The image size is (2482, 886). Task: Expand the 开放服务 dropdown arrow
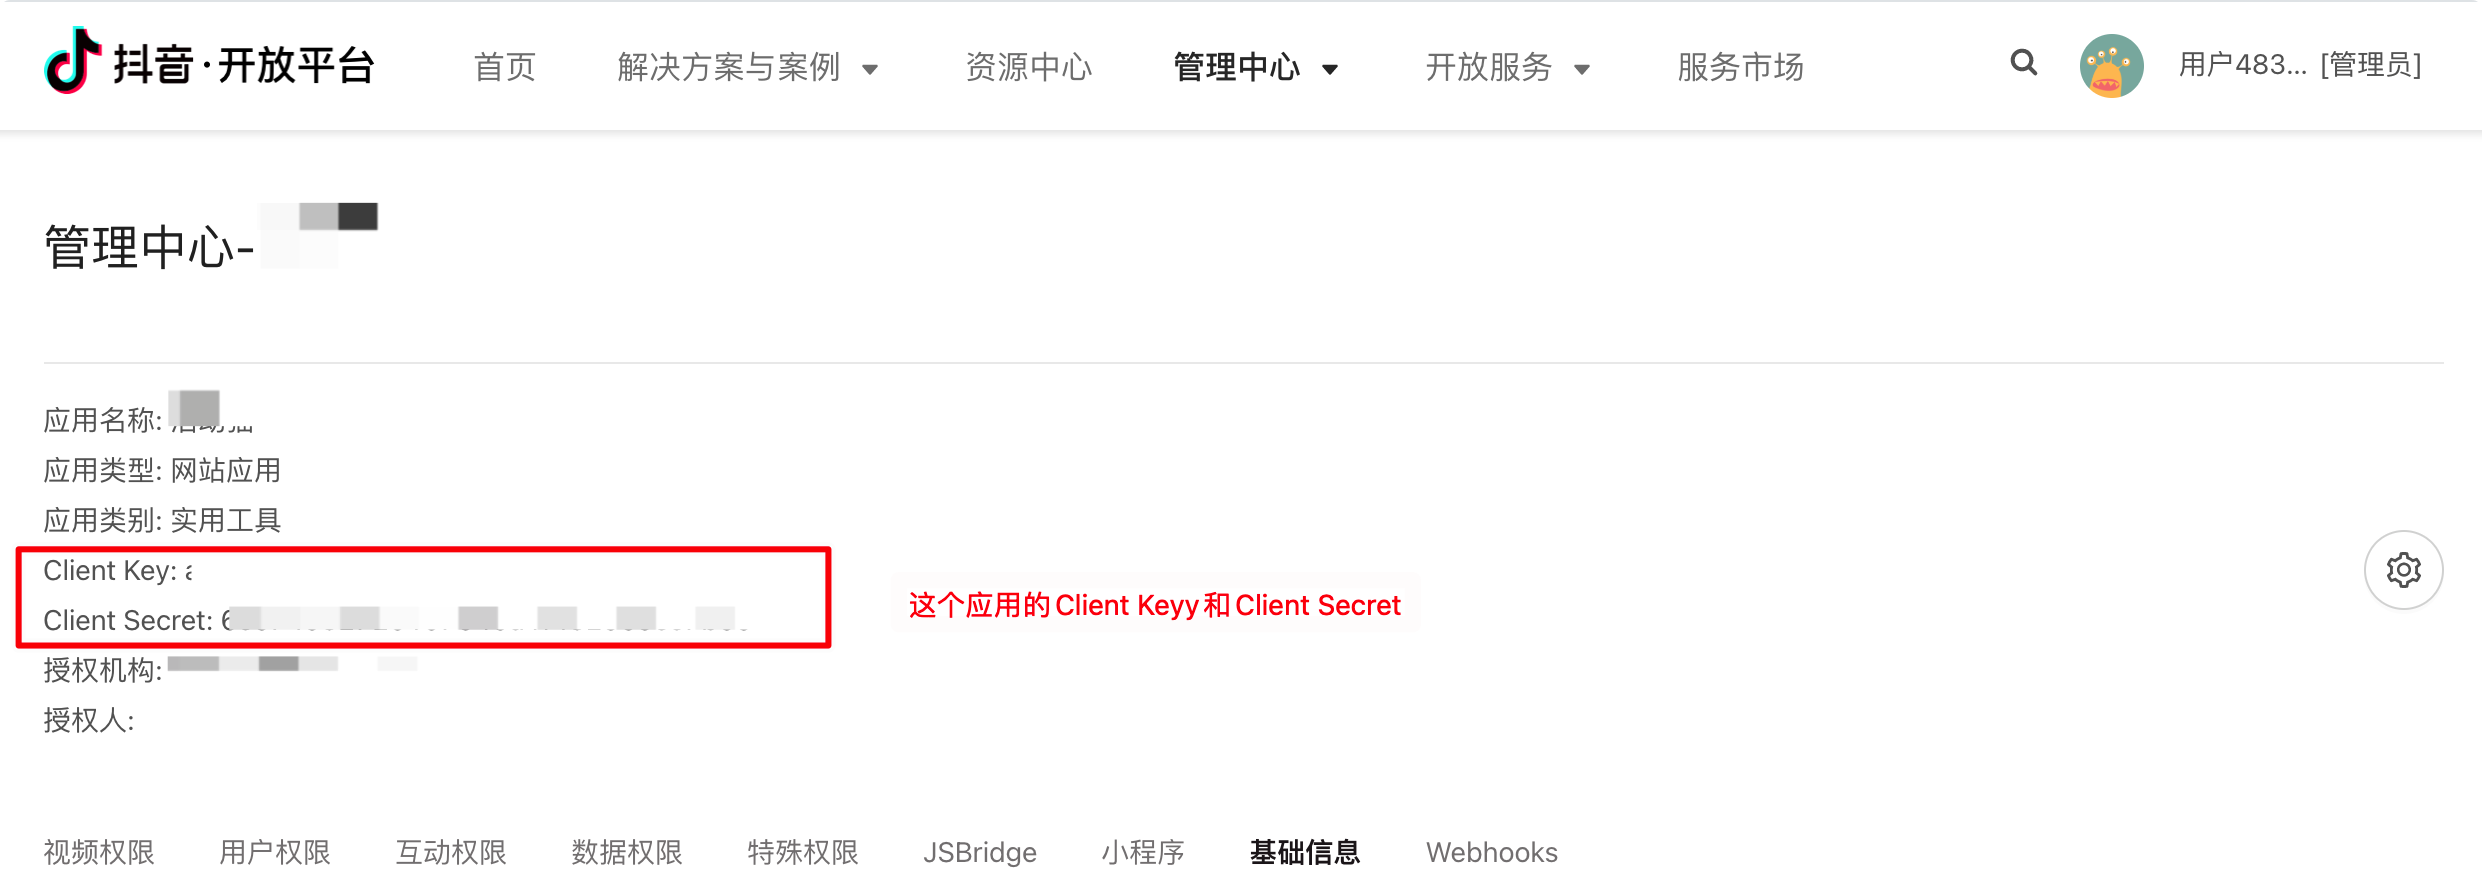point(1582,69)
